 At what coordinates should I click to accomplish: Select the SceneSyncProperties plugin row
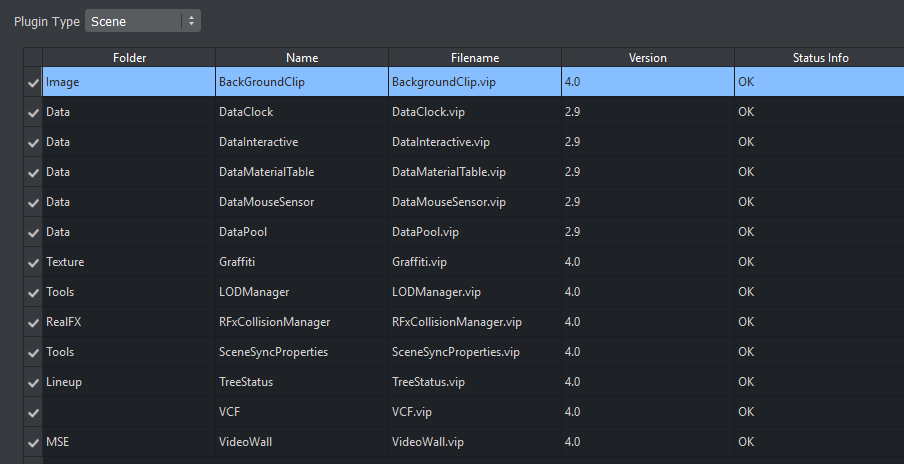coord(273,352)
